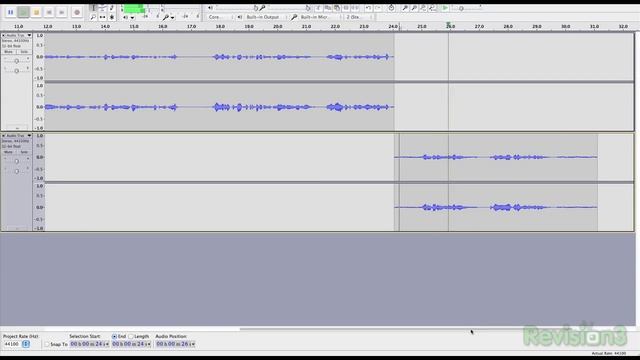Select the Zoom magnifier tool

[93, 17]
